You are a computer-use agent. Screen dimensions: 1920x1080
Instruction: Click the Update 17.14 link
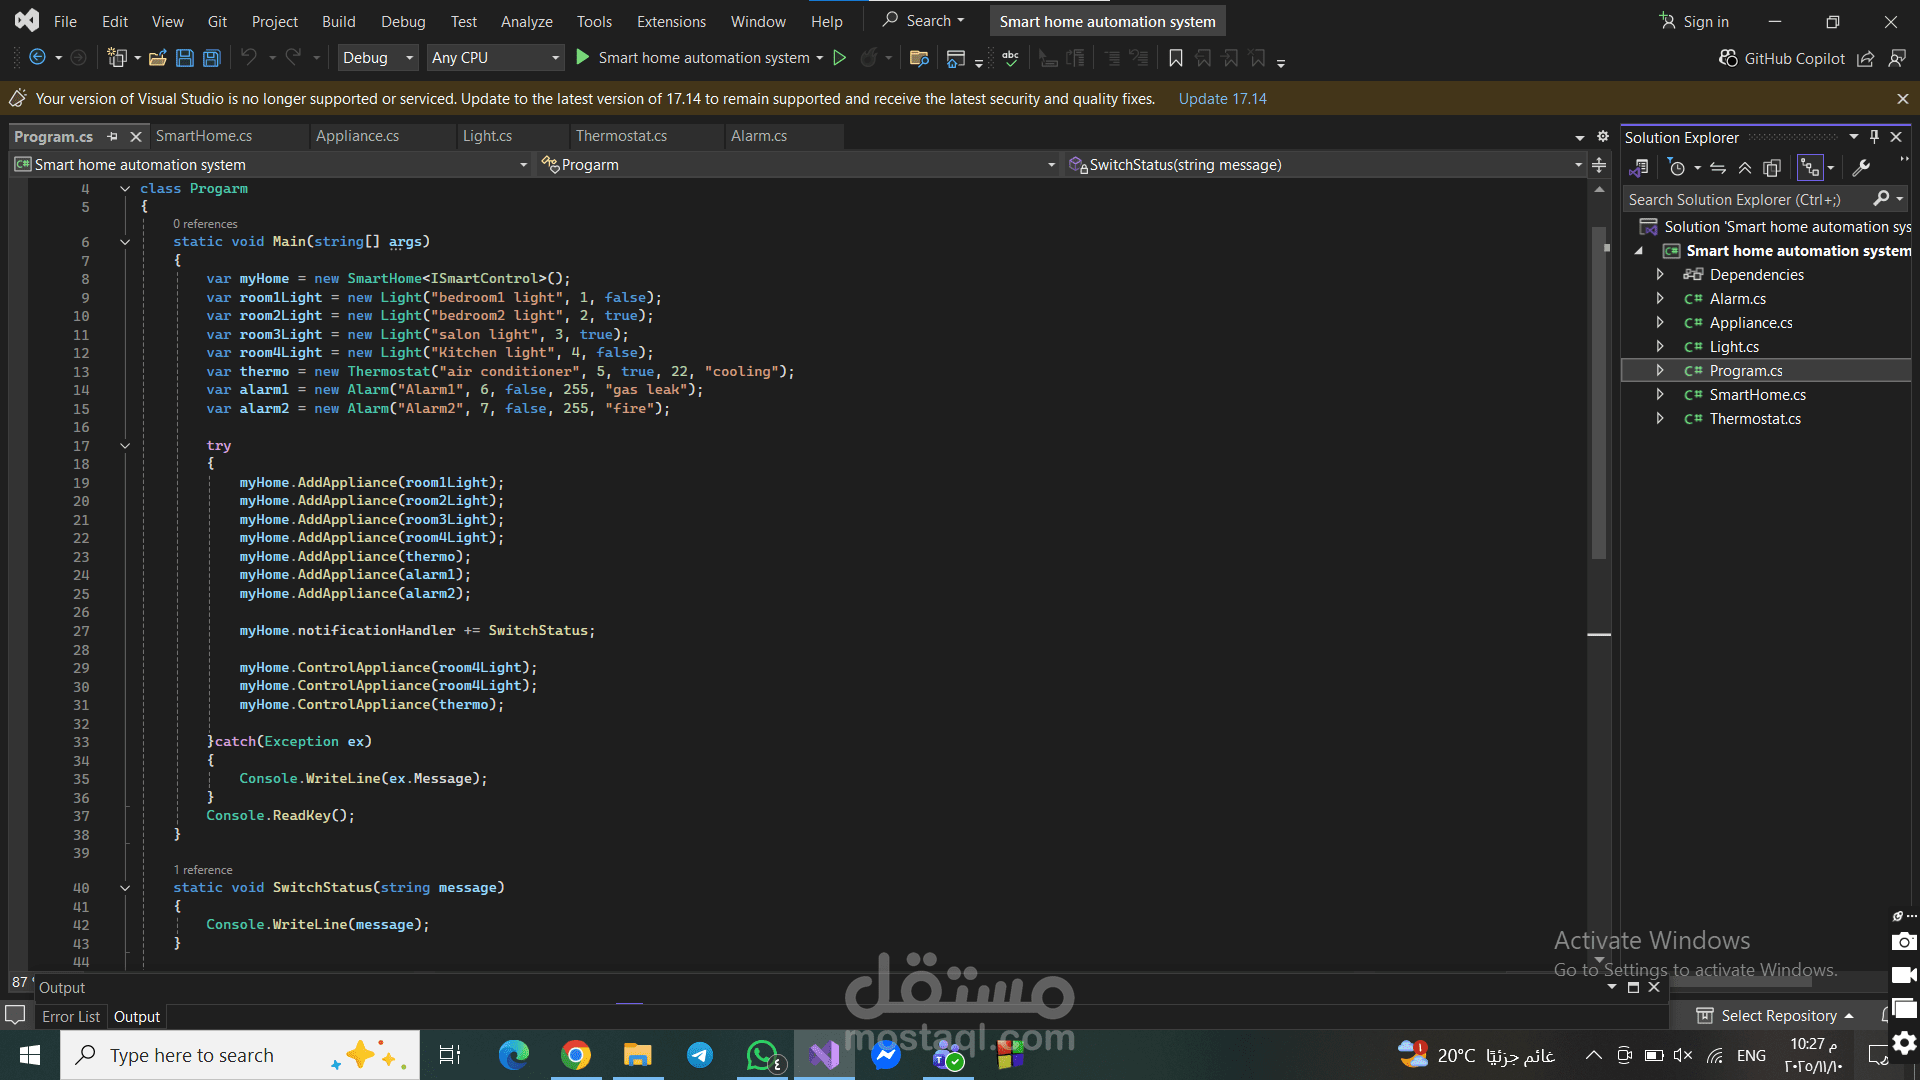pos(1222,99)
